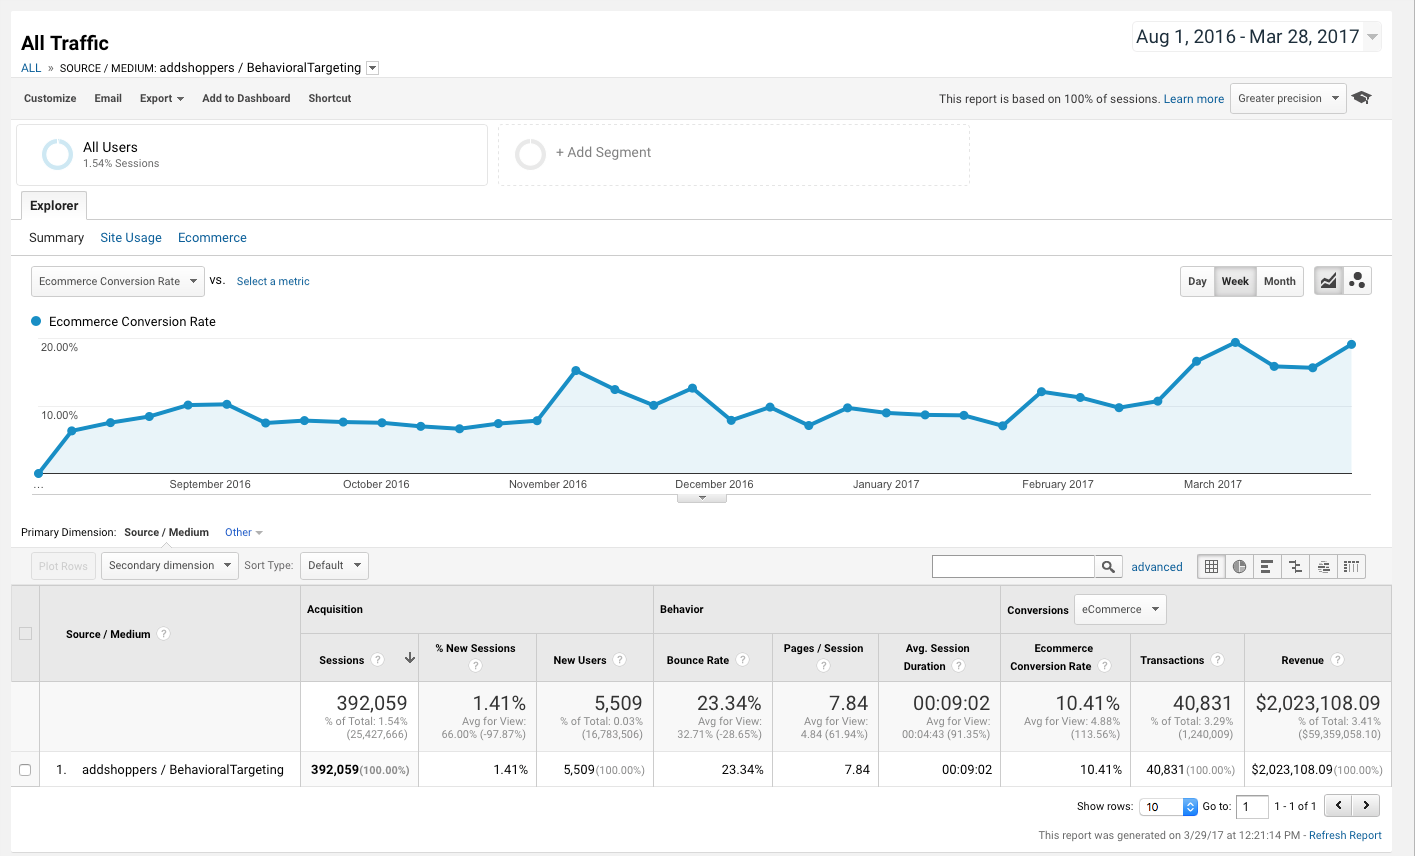Open help icon beside New Users
The height and width of the screenshot is (856, 1415).
click(620, 660)
